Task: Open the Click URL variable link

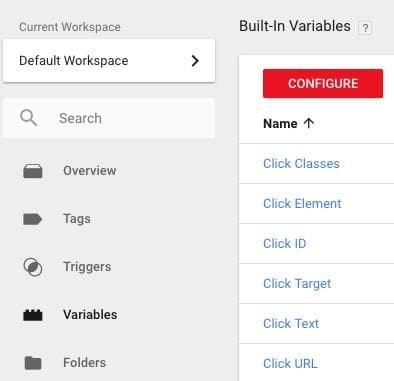Action: (x=290, y=364)
